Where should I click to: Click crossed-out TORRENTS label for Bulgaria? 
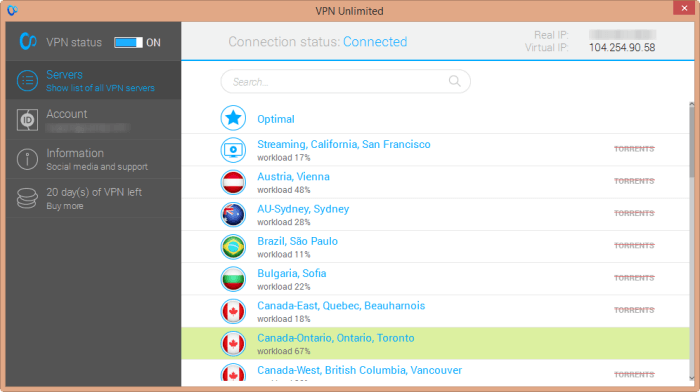point(634,278)
